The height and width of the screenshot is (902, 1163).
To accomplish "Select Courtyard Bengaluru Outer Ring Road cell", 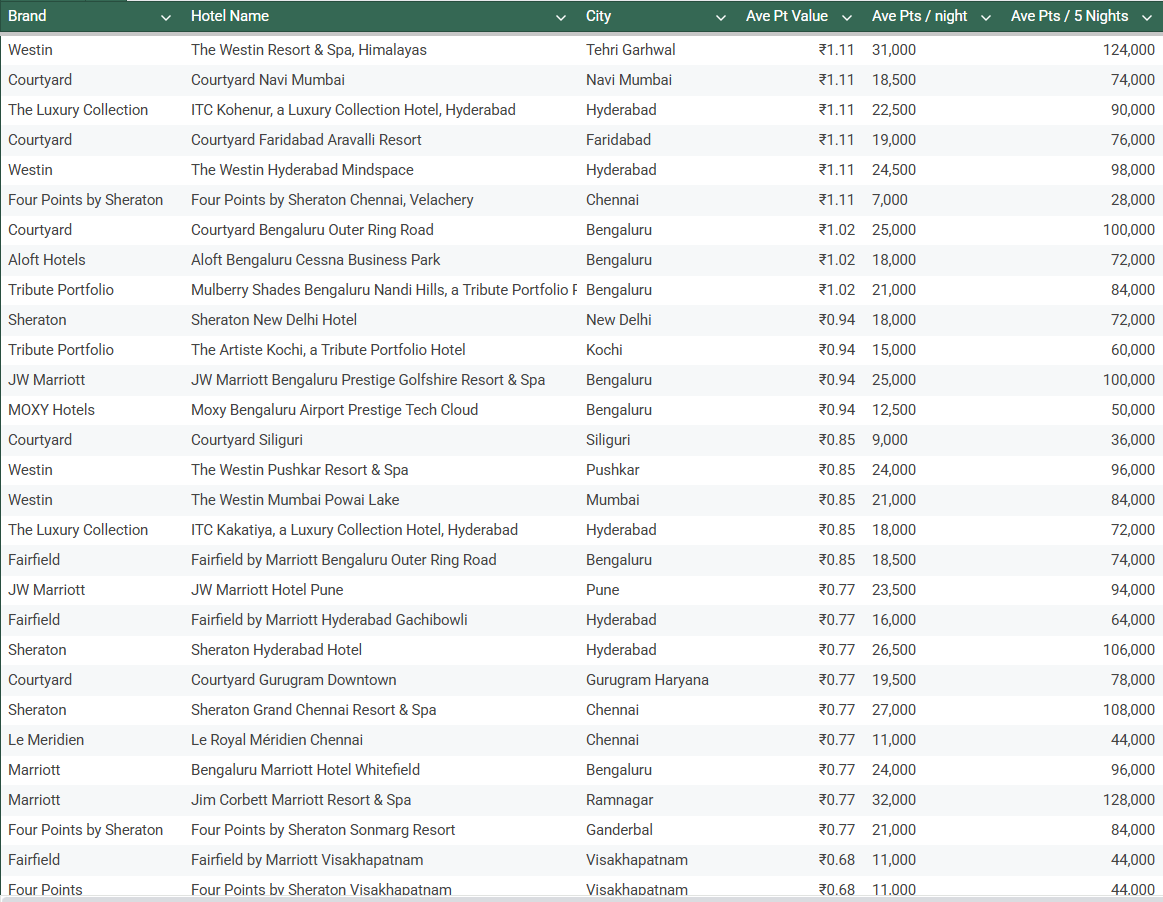I will 312,230.
